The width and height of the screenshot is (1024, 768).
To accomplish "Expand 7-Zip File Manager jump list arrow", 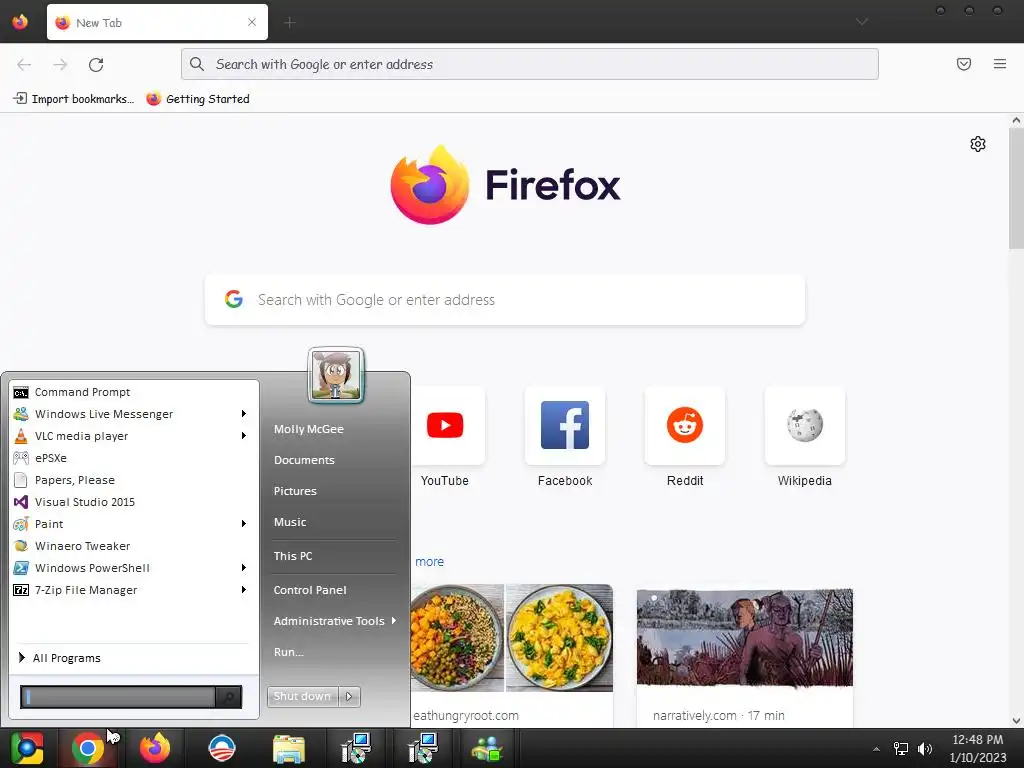I will click(244, 590).
